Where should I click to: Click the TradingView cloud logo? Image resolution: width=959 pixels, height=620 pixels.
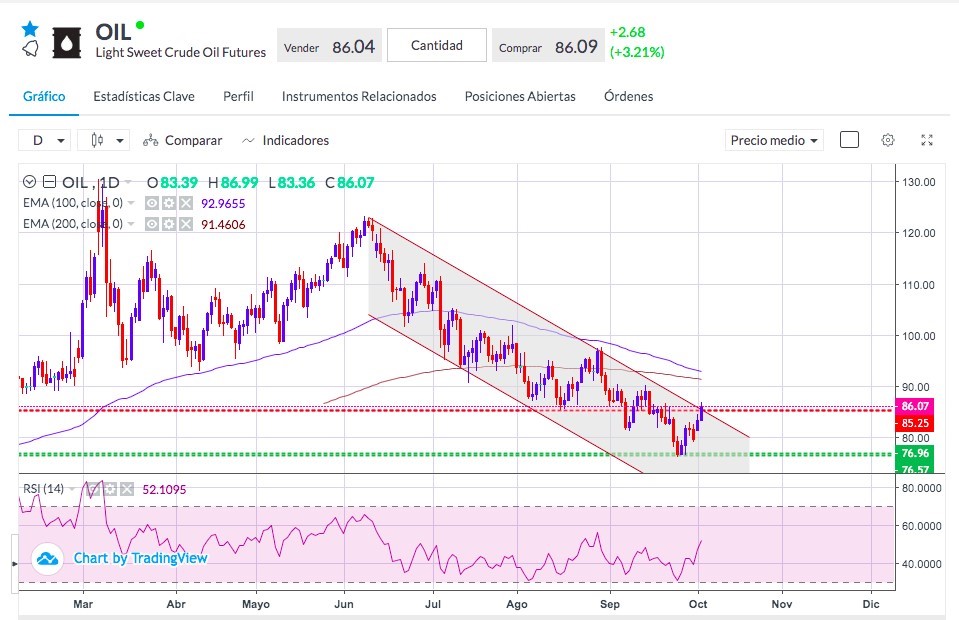point(47,558)
